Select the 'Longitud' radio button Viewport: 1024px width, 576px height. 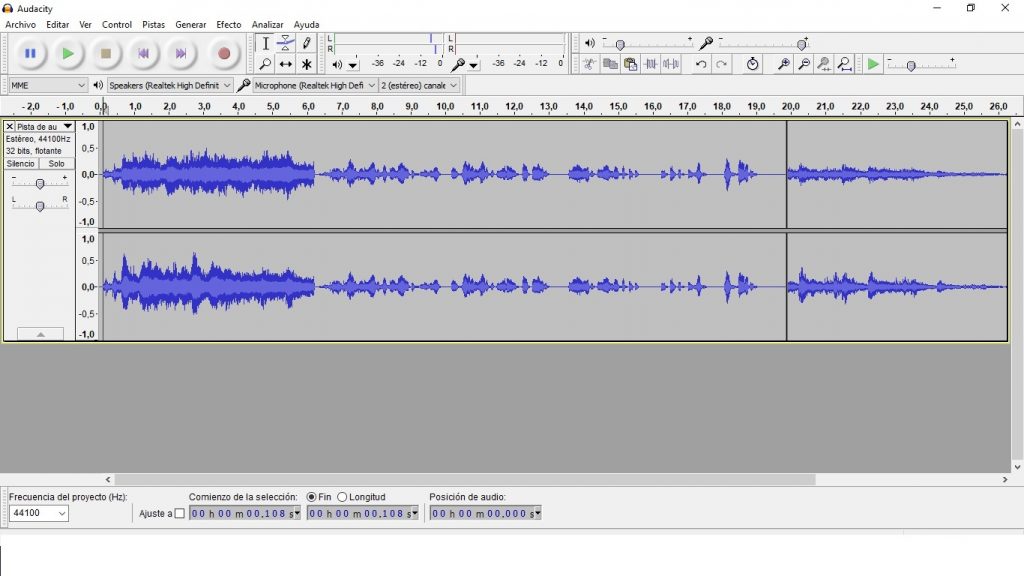click(342, 497)
